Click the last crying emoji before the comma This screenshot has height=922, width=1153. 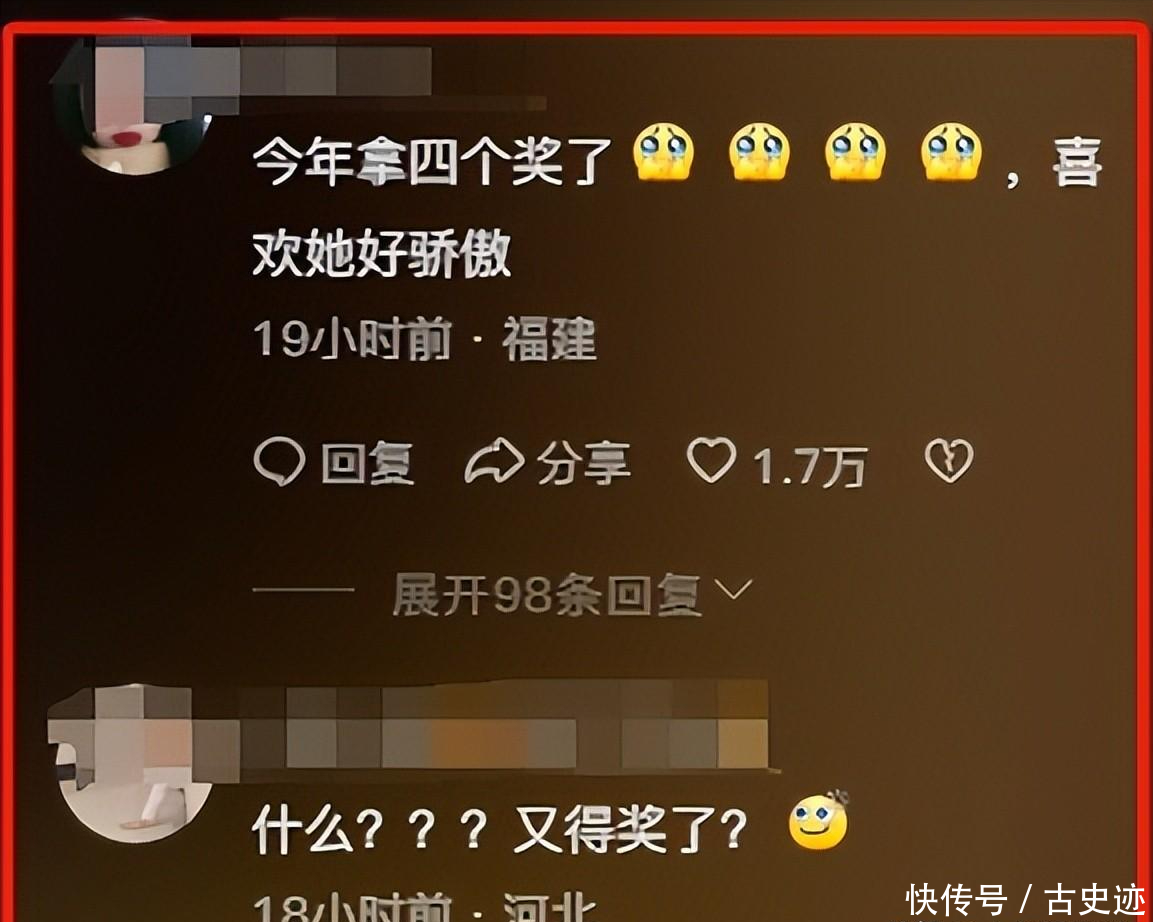[x=952, y=151]
